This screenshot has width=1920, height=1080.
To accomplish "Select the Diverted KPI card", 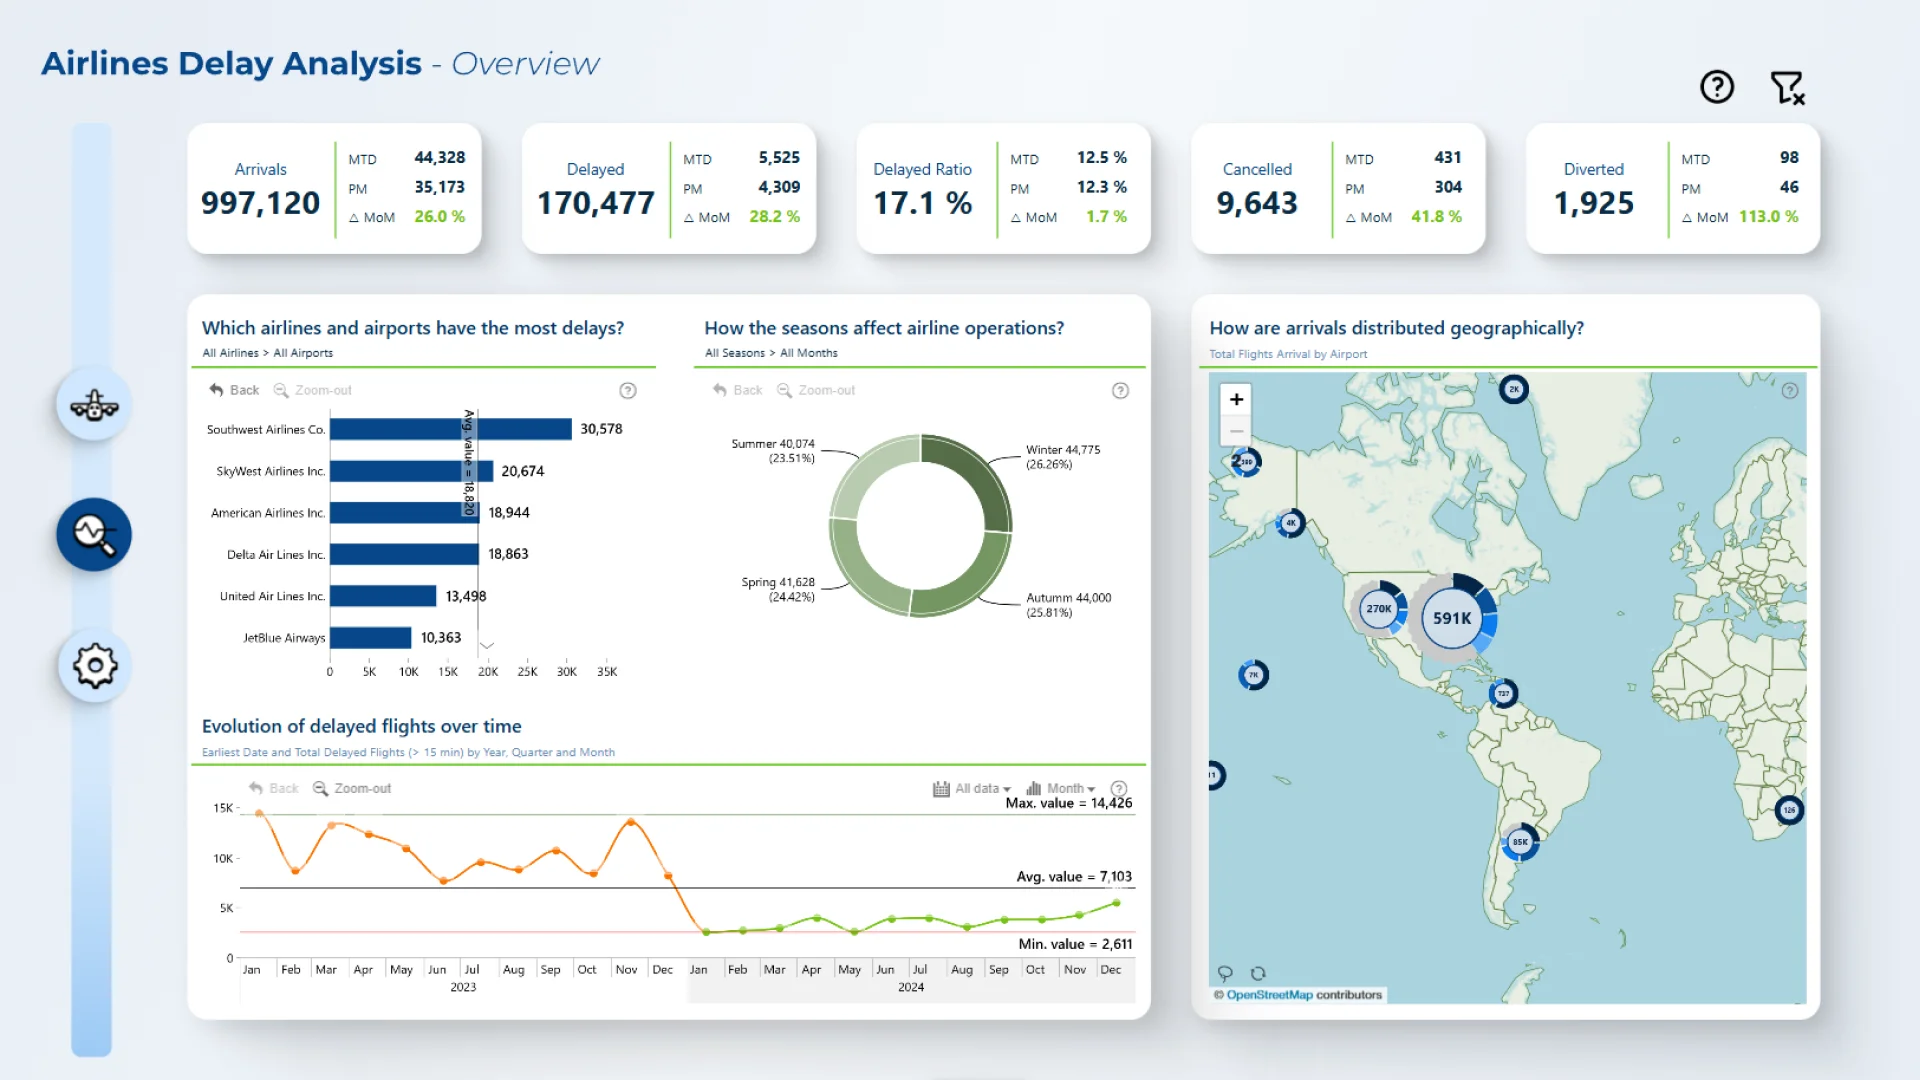I will [x=1673, y=189].
